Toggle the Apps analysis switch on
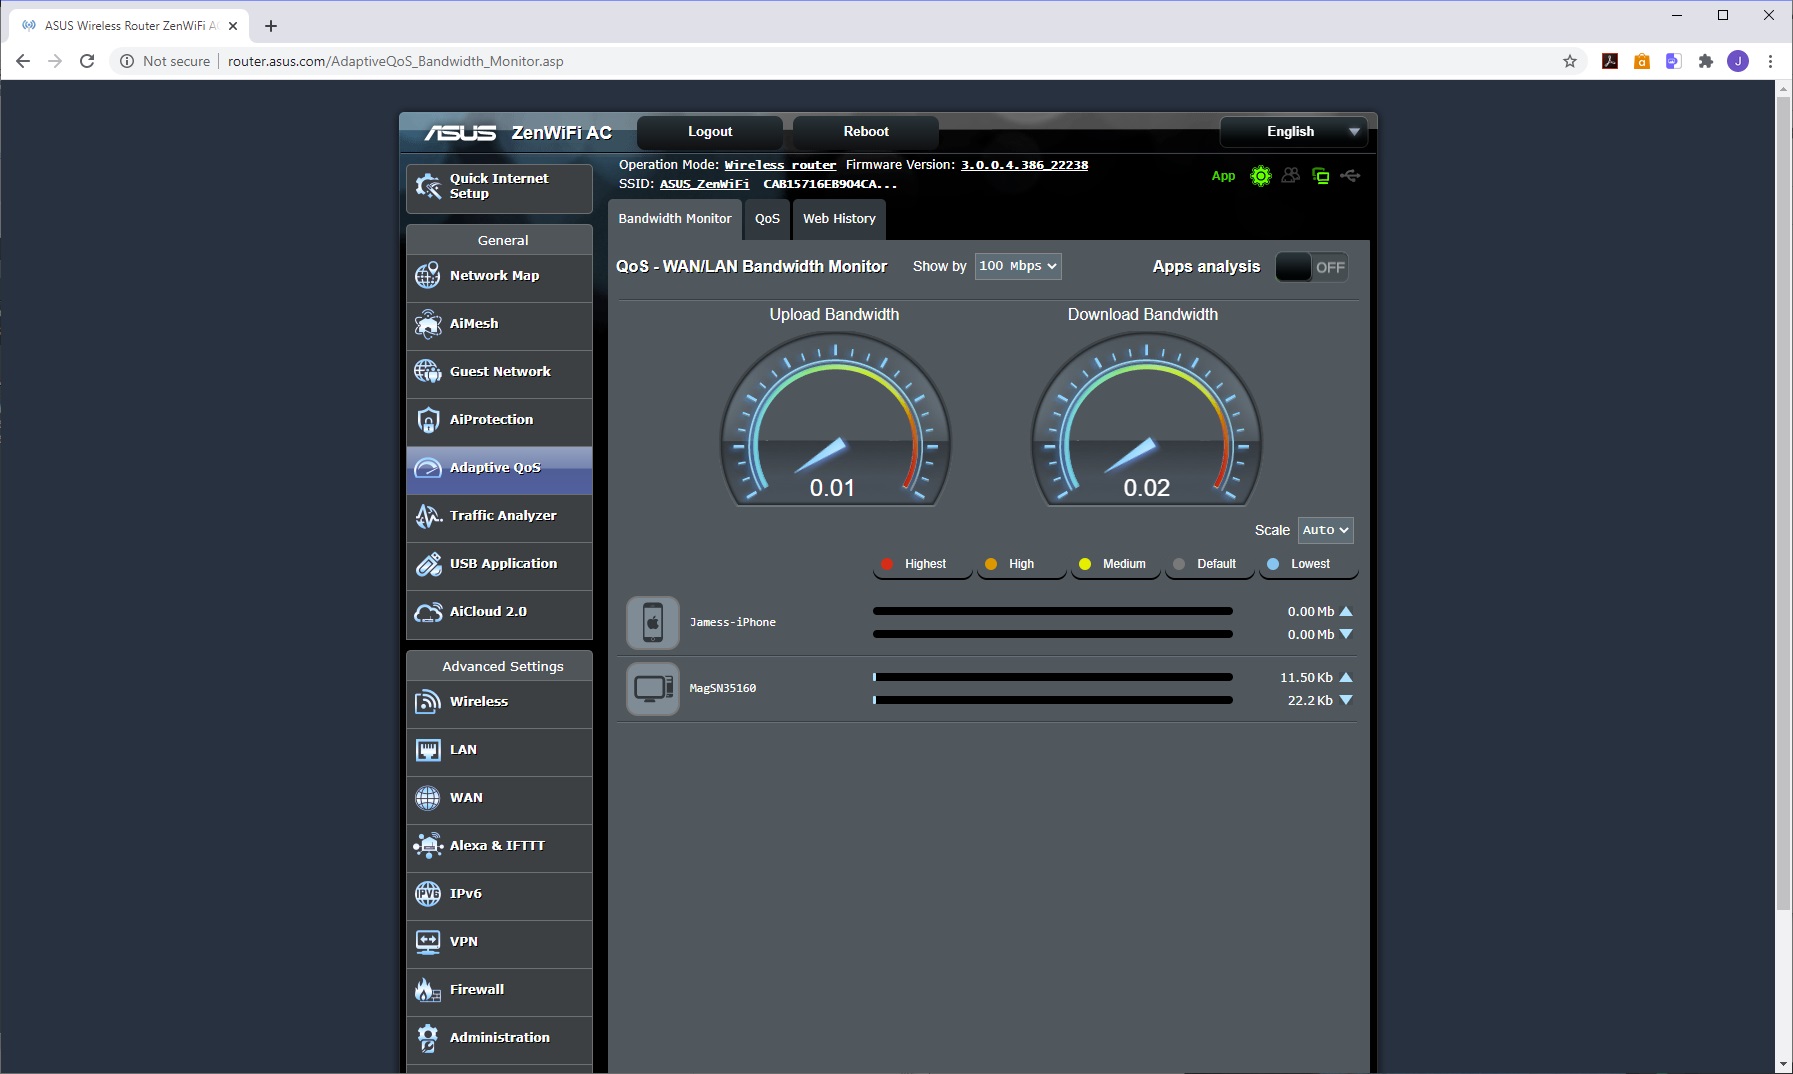Viewport: 1793px width, 1074px height. (x=1312, y=267)
